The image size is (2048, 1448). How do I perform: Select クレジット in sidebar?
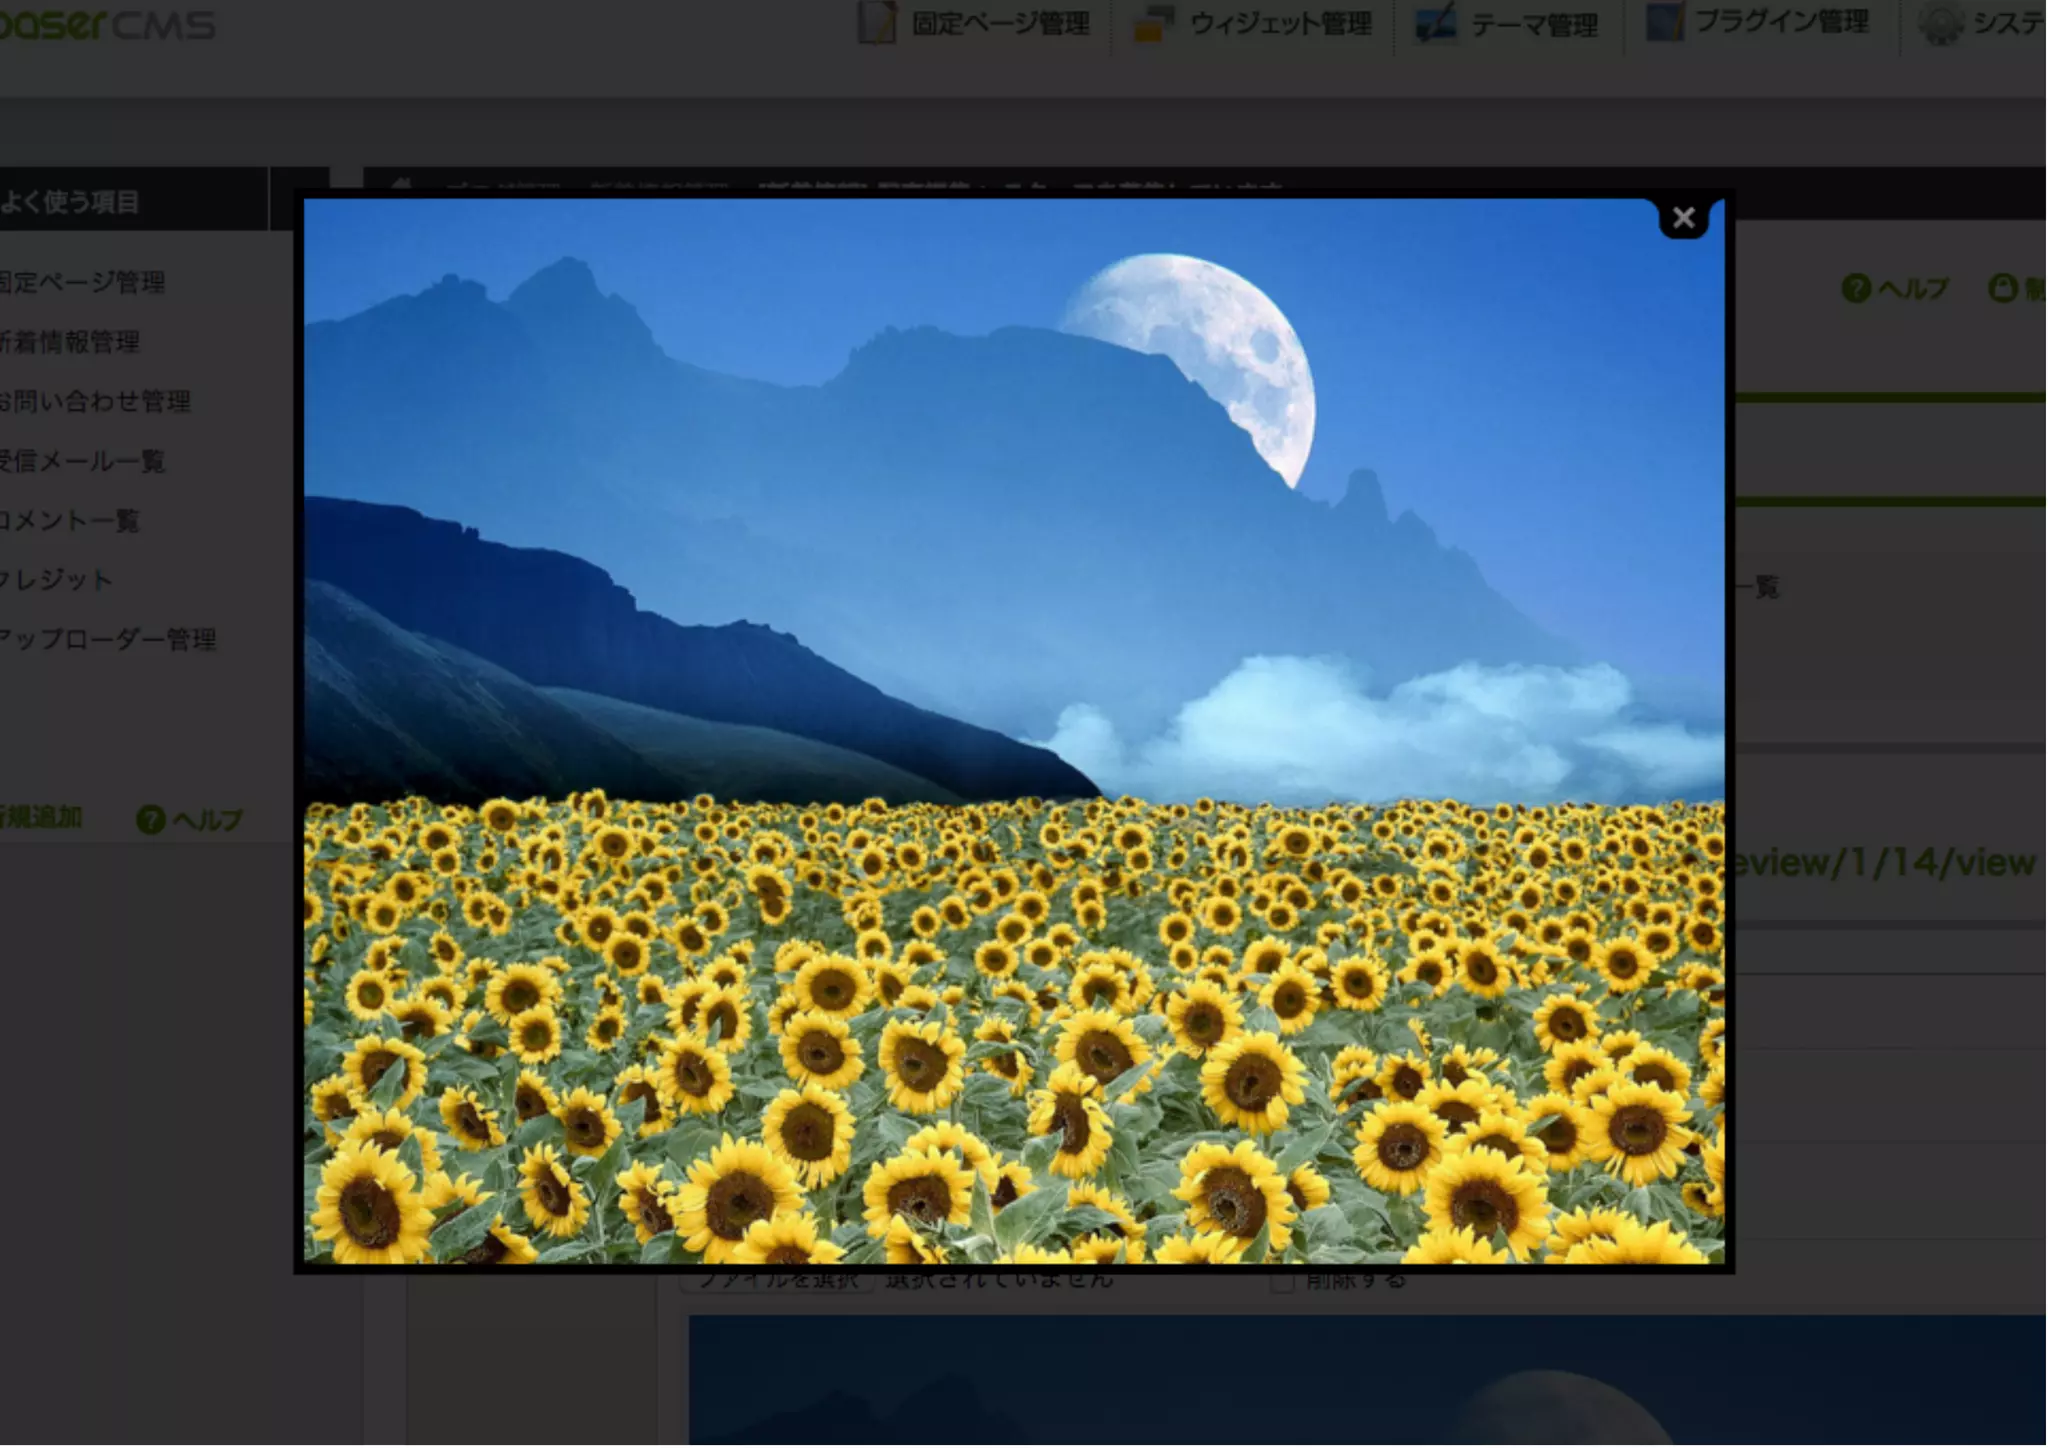(57, 579)
